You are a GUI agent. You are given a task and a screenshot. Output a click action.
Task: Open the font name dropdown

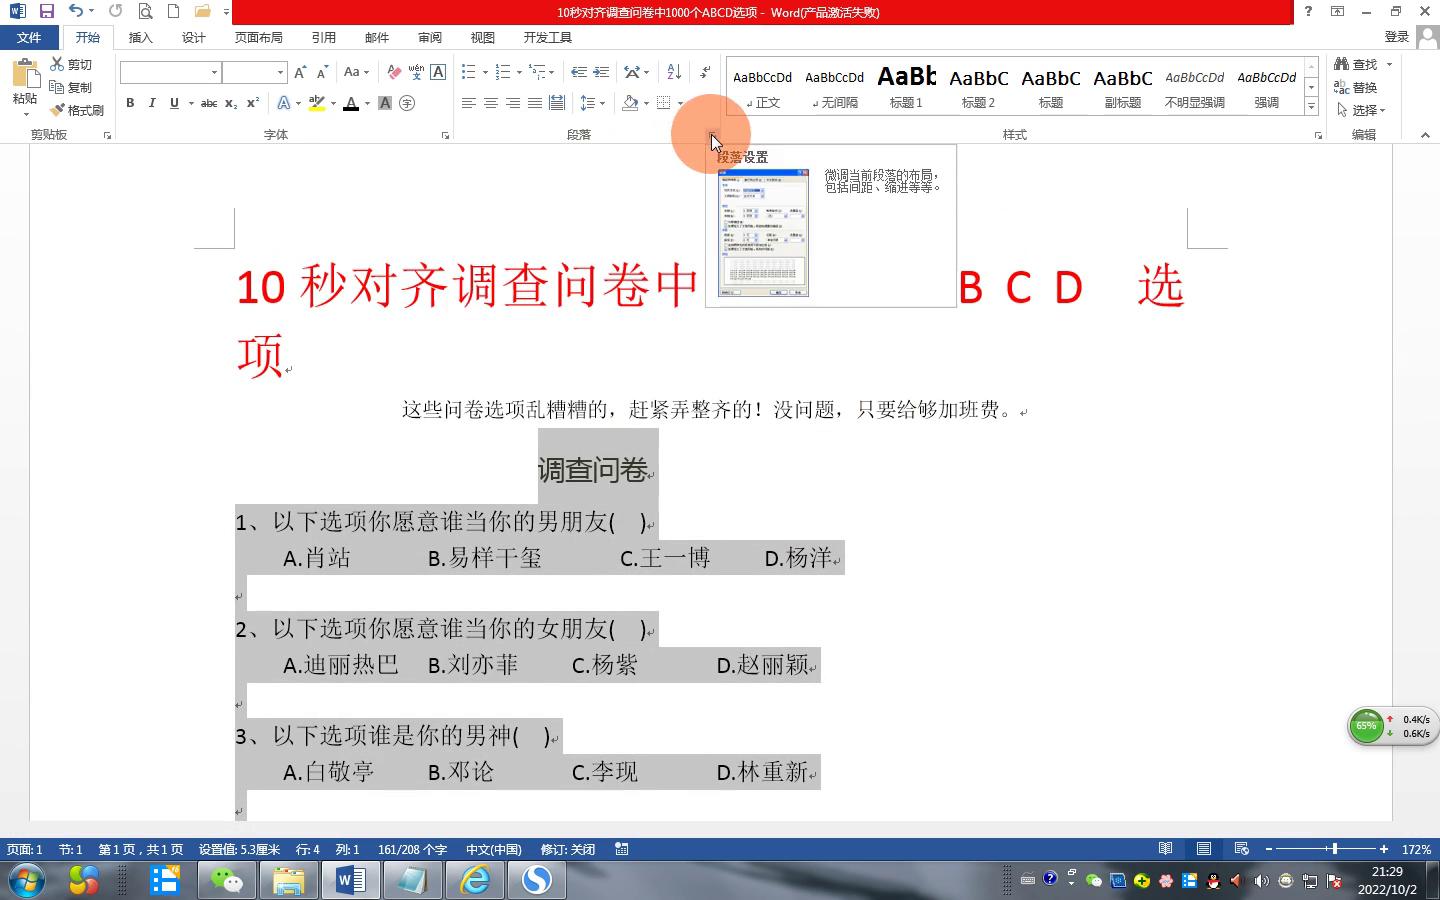214,72
